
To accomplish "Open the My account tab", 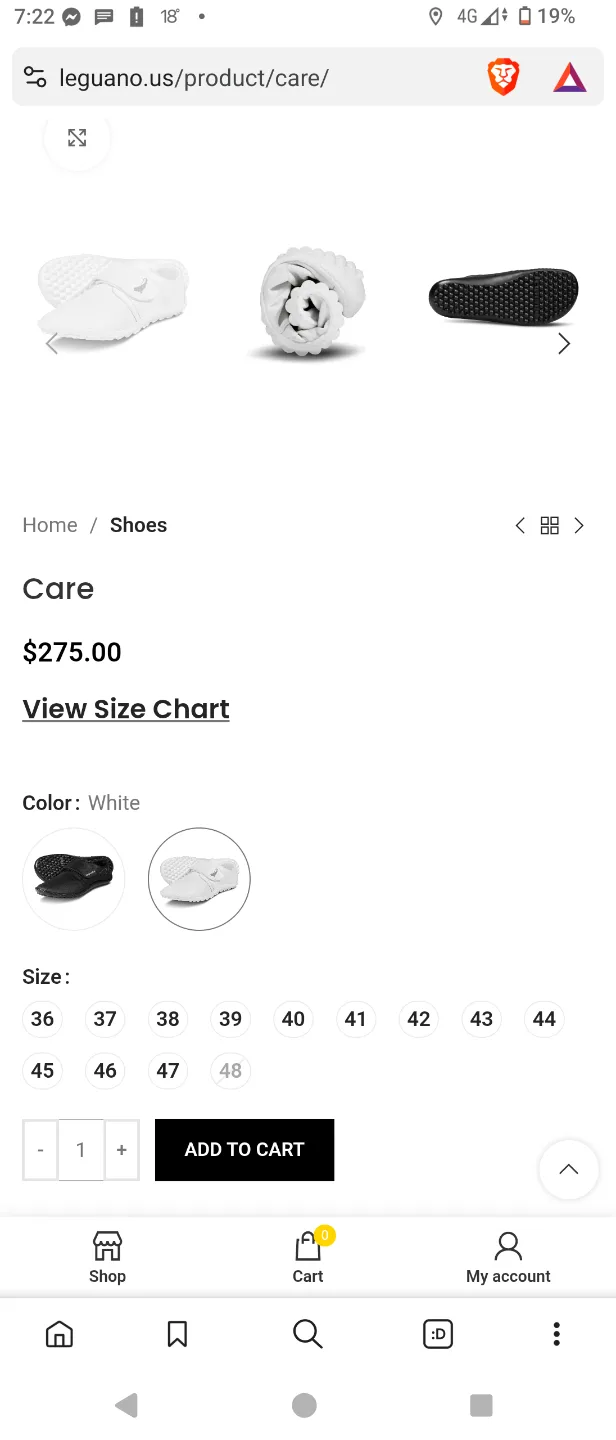I will click(x=508, y=1257).
